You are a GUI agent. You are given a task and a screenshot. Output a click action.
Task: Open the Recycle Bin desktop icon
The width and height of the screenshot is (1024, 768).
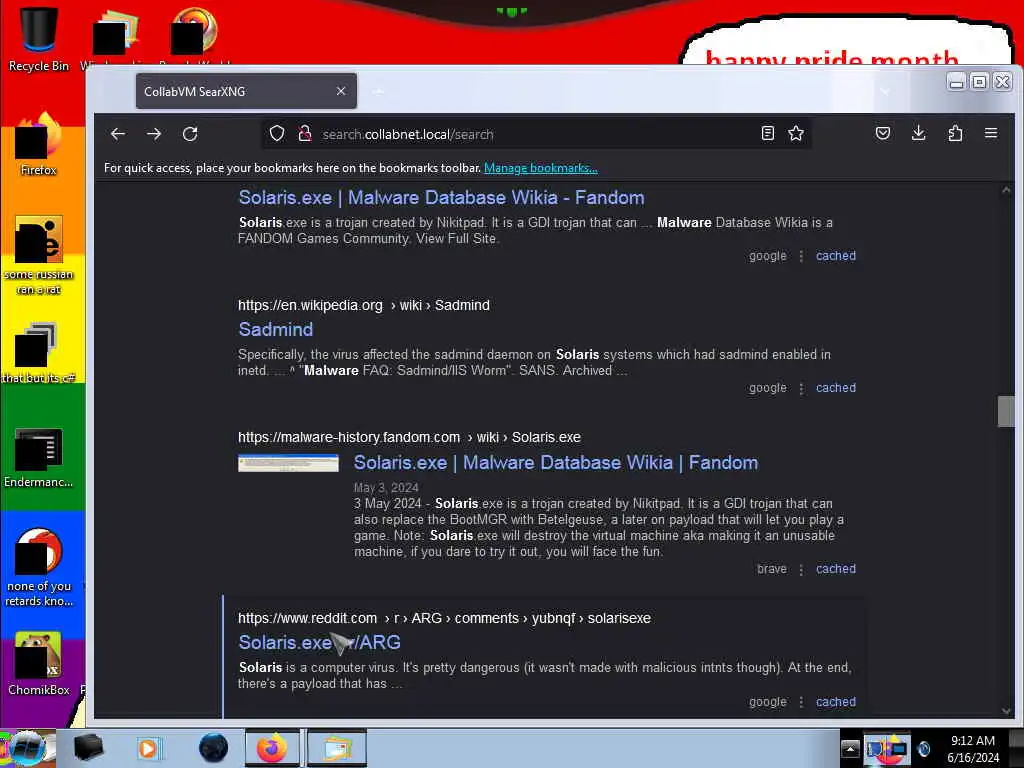click(x=39, y=38)
